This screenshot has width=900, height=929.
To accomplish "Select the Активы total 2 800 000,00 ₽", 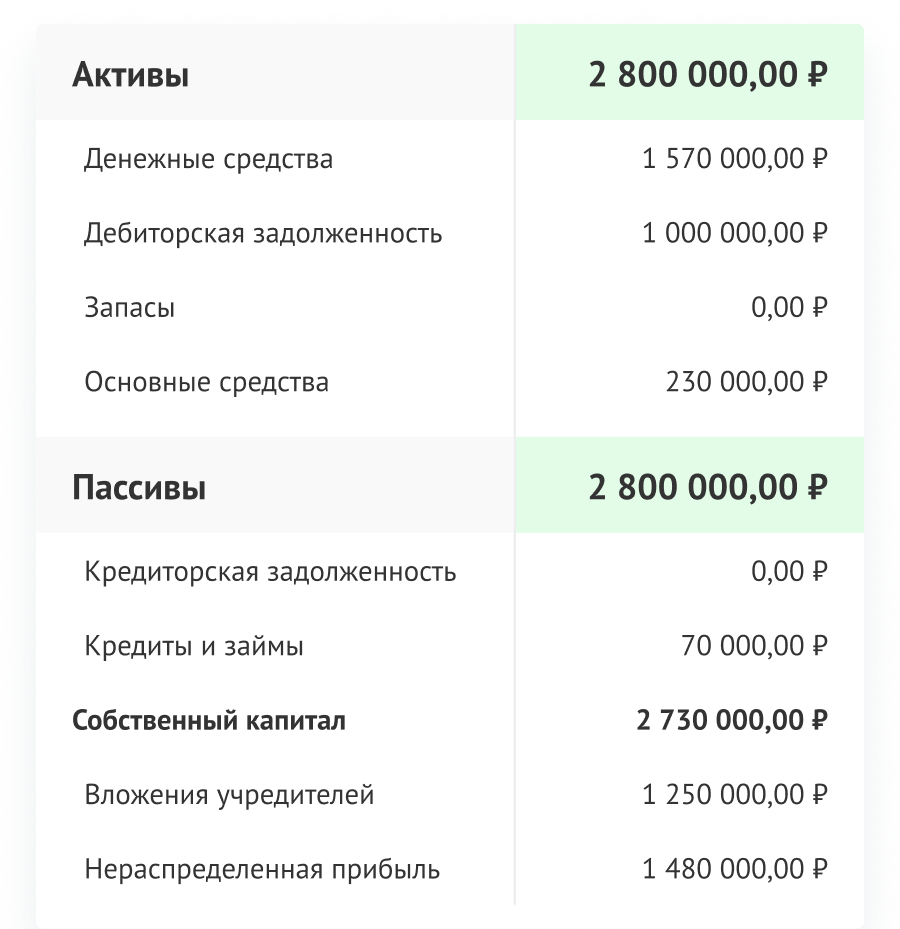I will 708,75.
